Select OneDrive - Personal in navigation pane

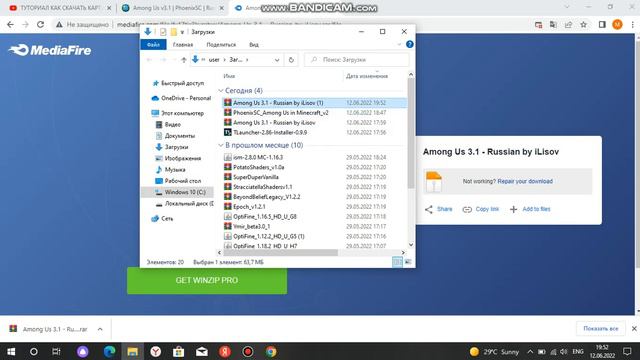coord(181,98)
